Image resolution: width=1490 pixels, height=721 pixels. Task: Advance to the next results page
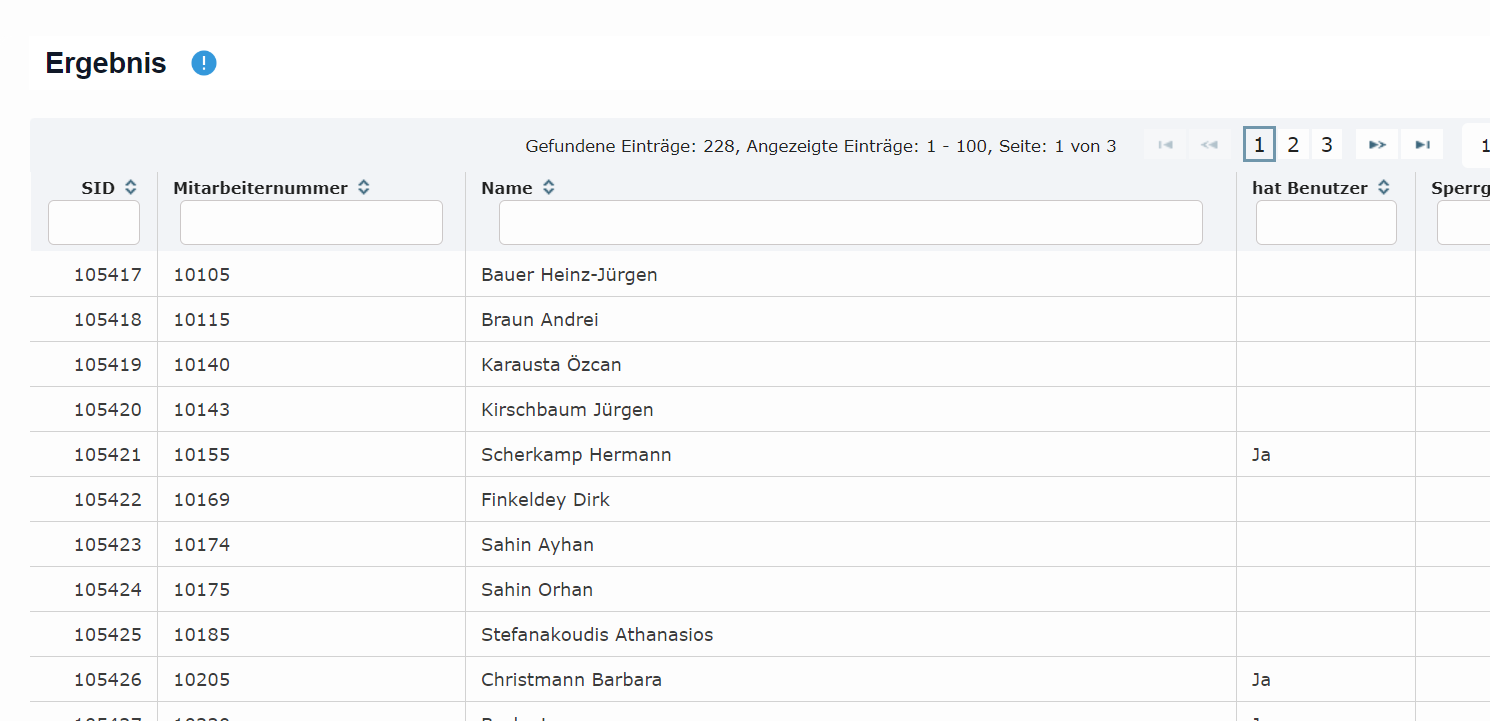coord(1377,145)
